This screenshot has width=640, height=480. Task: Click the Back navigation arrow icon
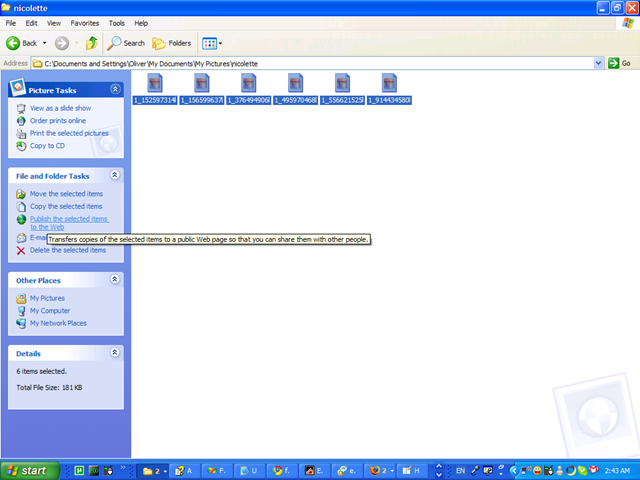pos(13,43)
